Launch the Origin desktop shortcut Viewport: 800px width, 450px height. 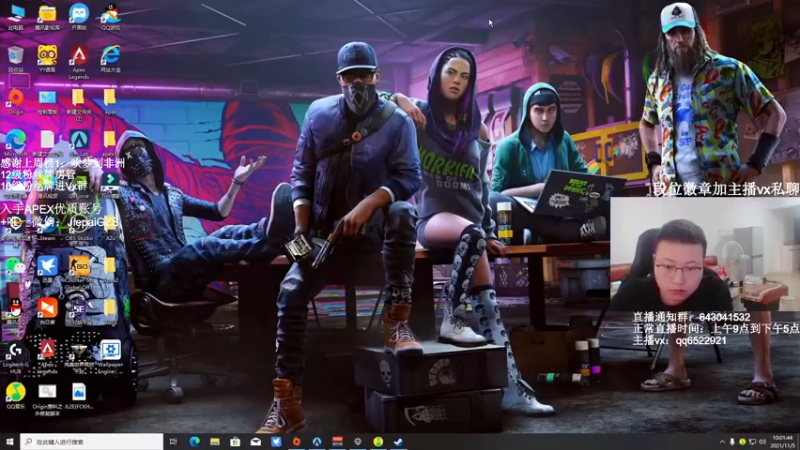tap(16, 101)
